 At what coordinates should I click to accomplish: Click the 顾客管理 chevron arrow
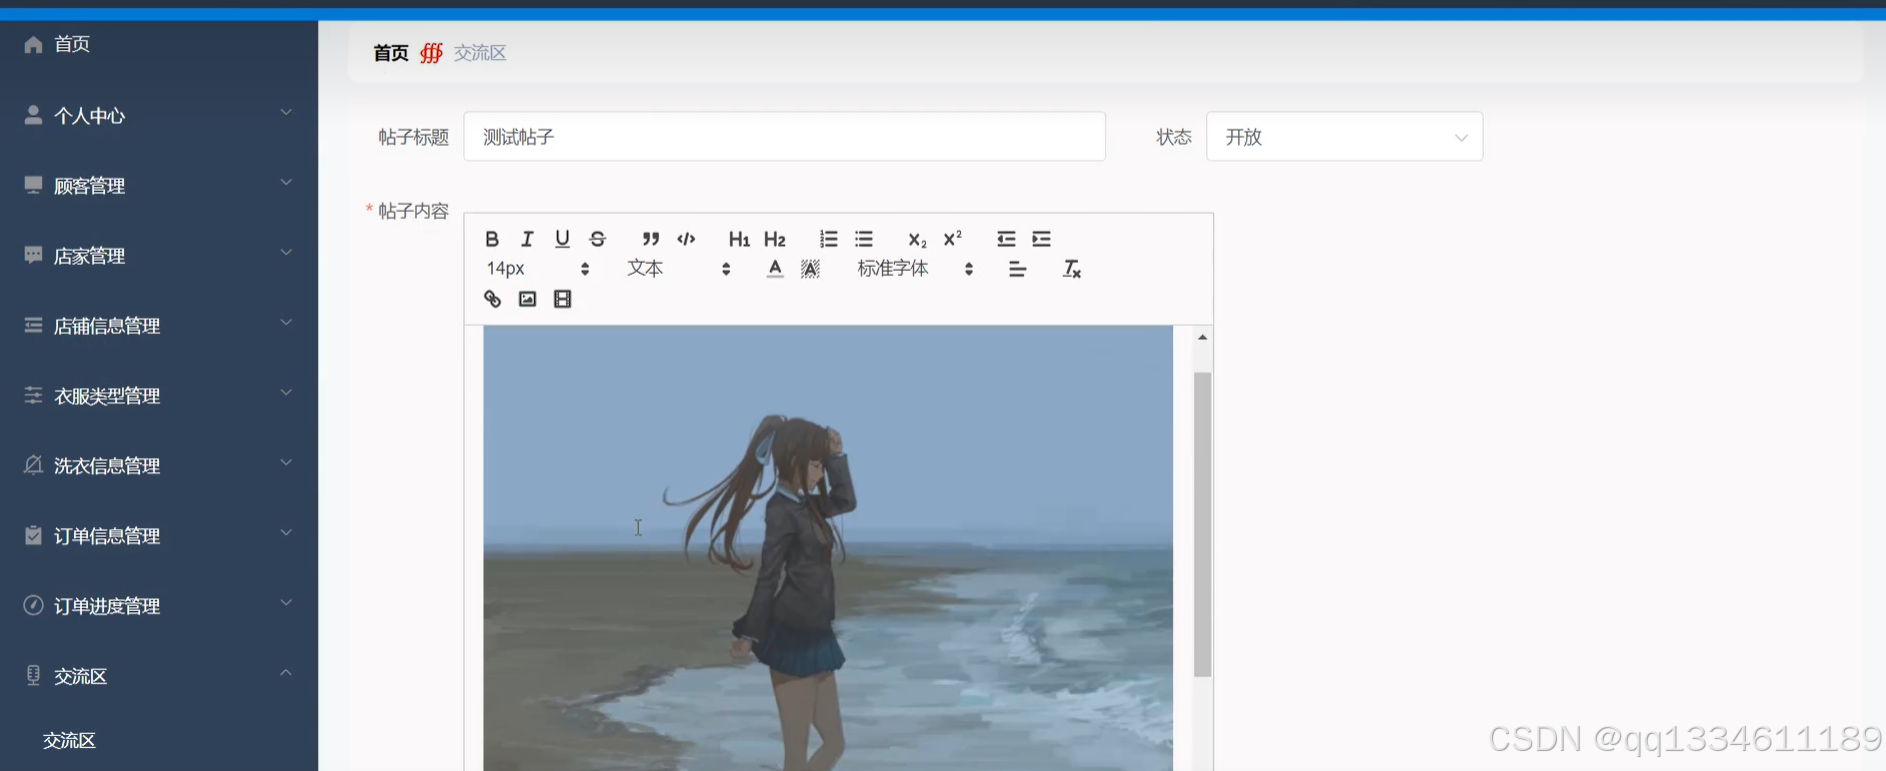[286, 182]
